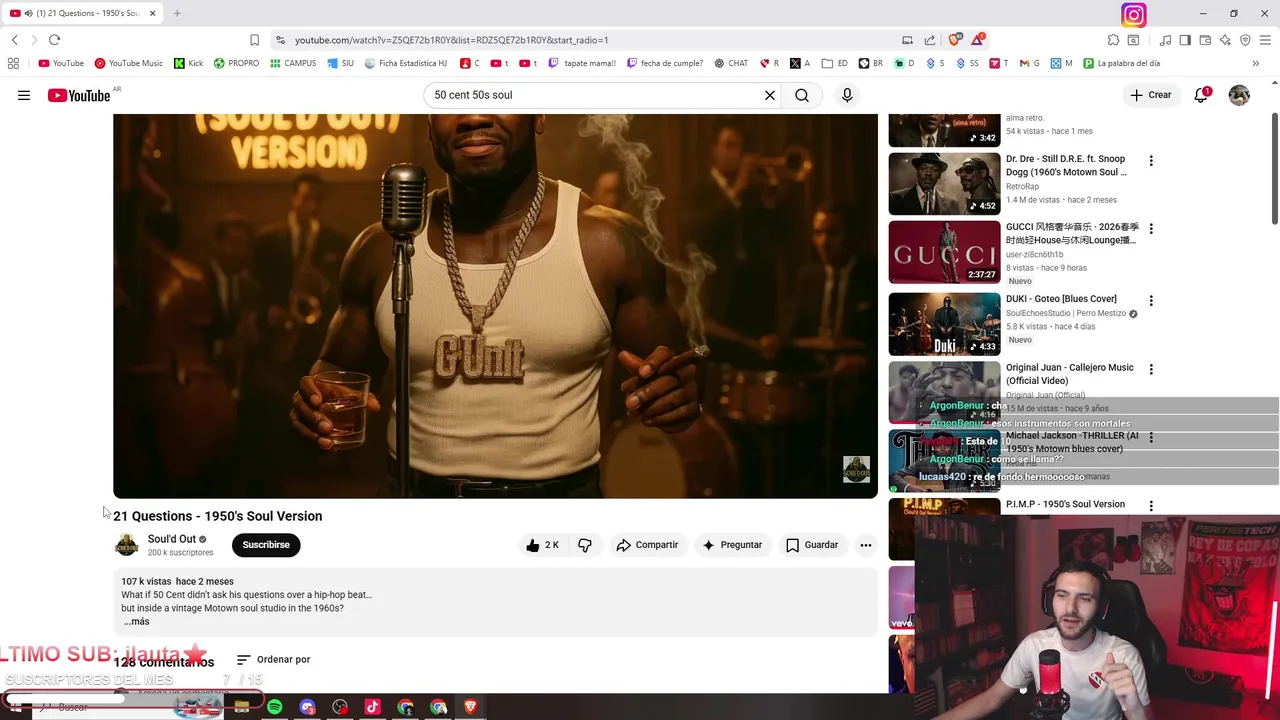Open Spotify from the taskbar
1280x720 pixels.
click(x=274, y=707)
